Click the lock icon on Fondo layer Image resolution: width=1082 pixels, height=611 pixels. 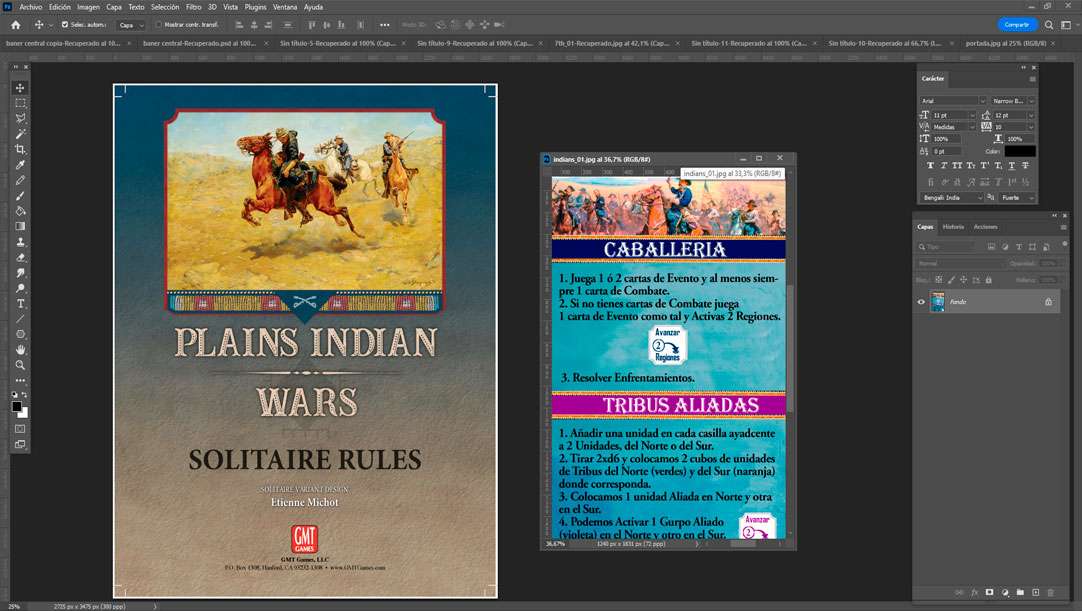(1048, 302)
